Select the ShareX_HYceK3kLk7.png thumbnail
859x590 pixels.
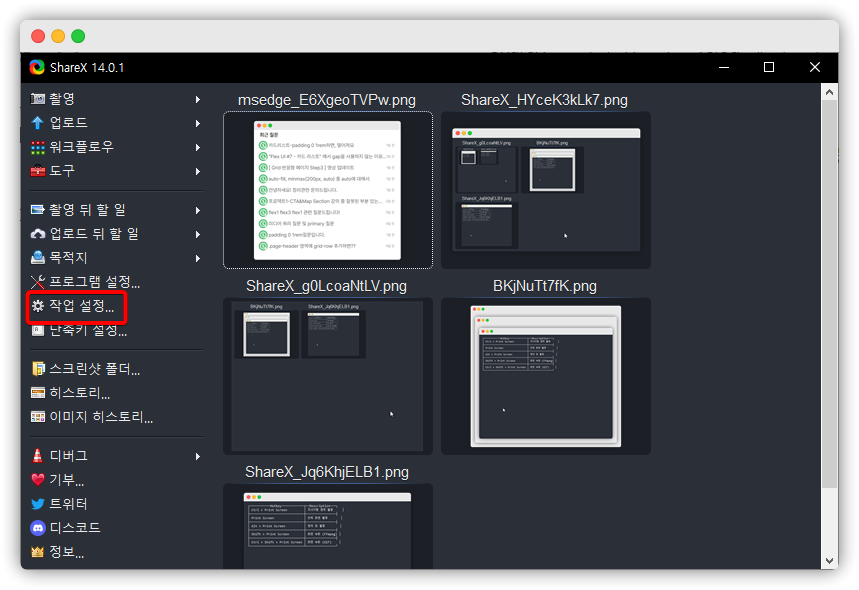click(x=546, y=190)
